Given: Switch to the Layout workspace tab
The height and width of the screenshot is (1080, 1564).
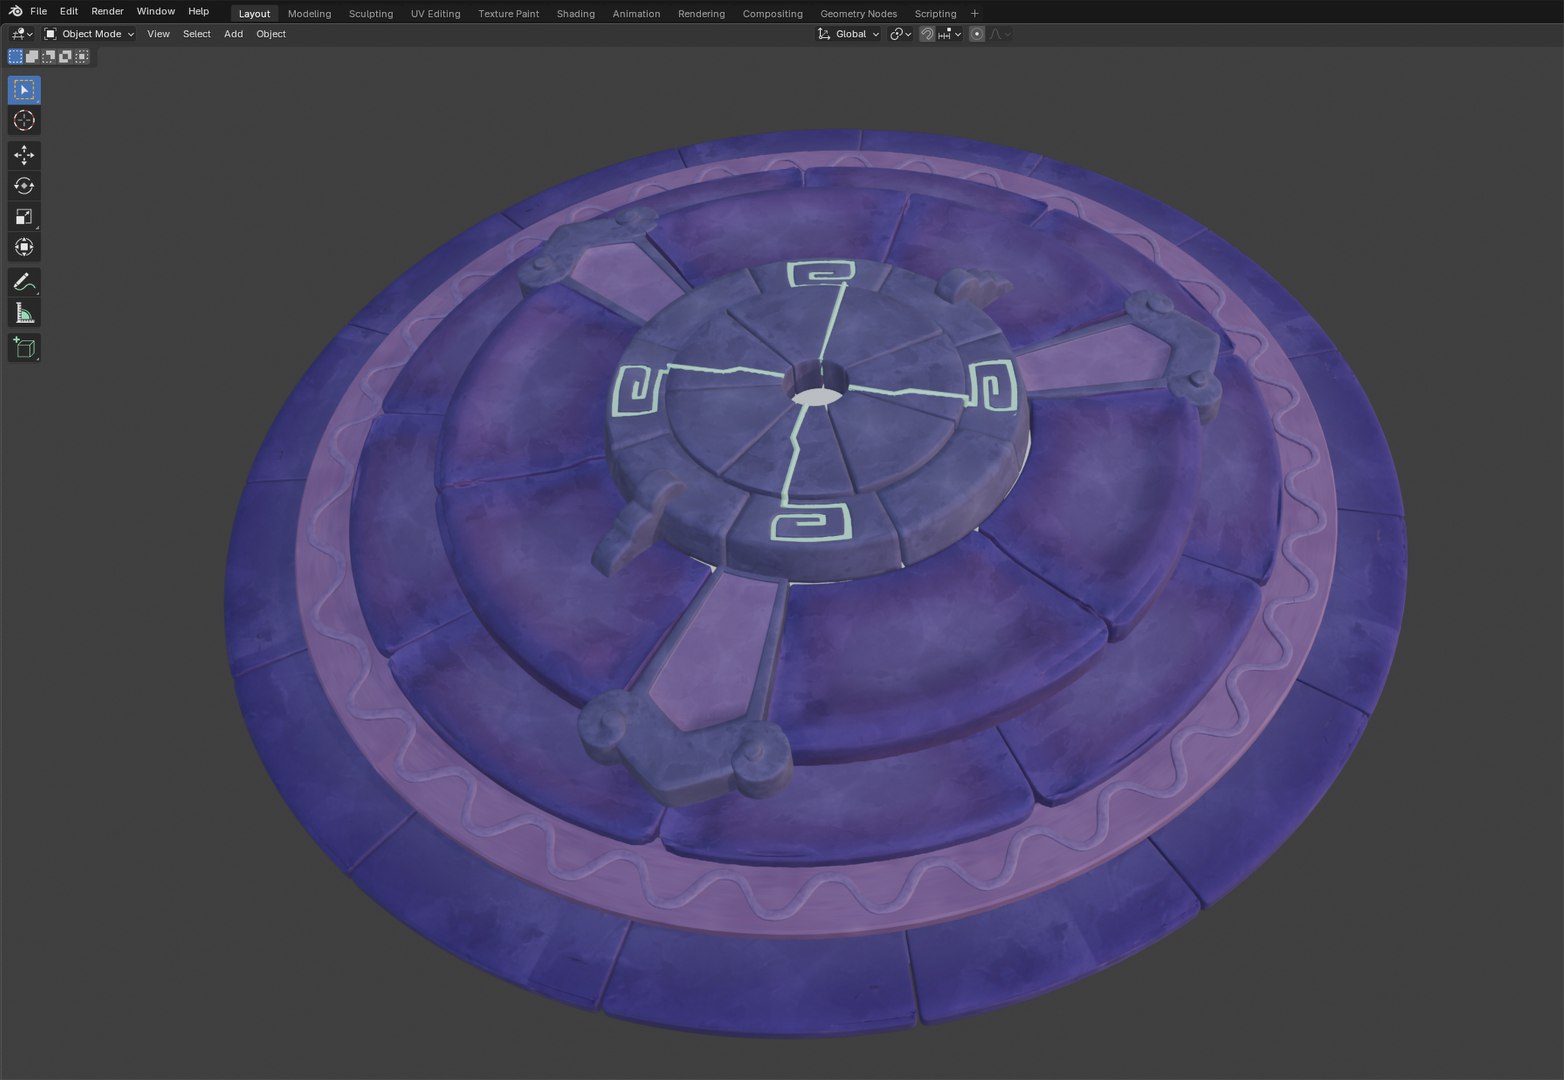Looking at the screenshot, I should (x=254, y=13).
